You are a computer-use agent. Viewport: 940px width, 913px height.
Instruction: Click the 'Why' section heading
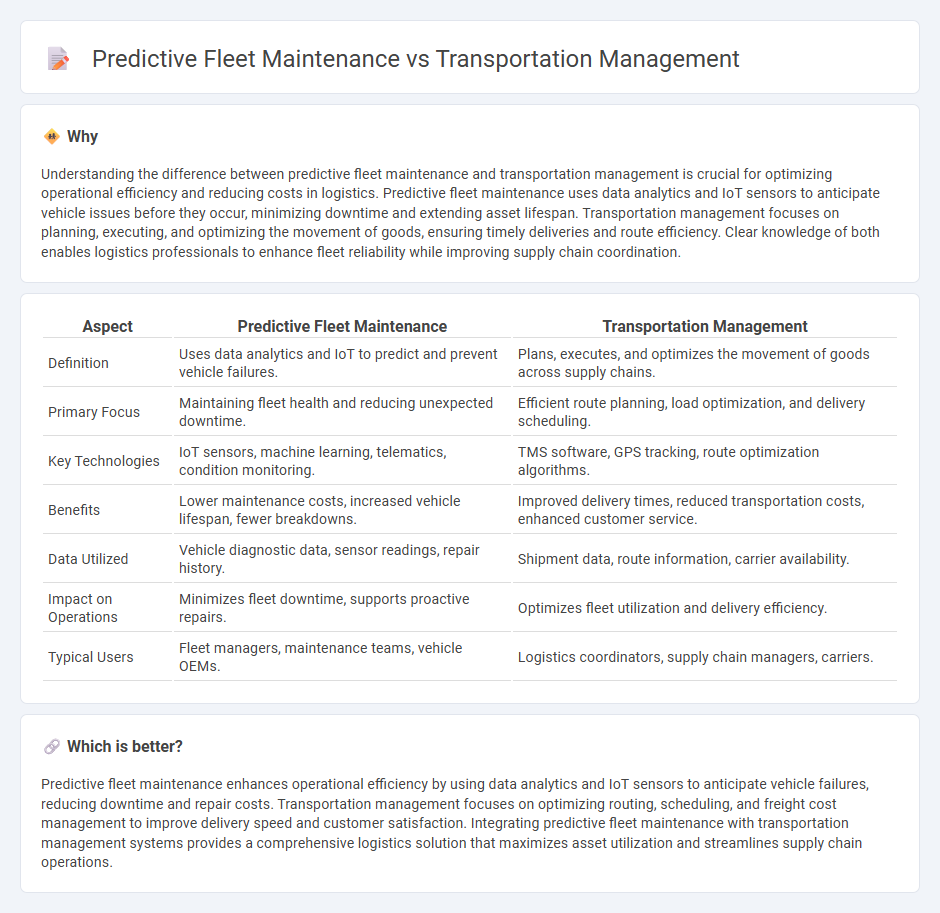coord(82,137)
